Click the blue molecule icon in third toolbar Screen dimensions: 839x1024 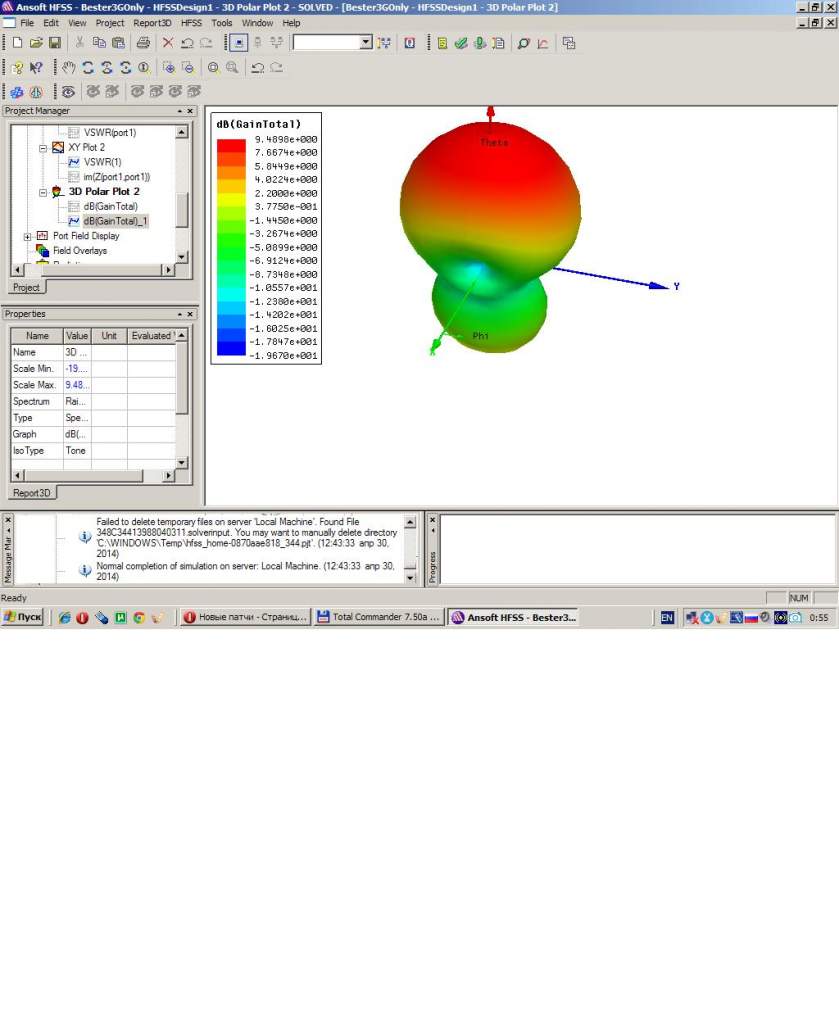pos(18,91)
